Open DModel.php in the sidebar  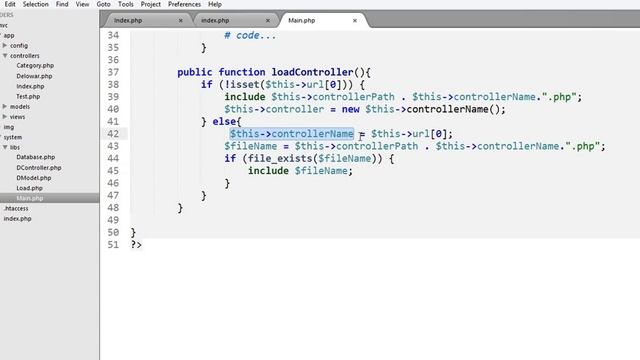click(34, 178)
